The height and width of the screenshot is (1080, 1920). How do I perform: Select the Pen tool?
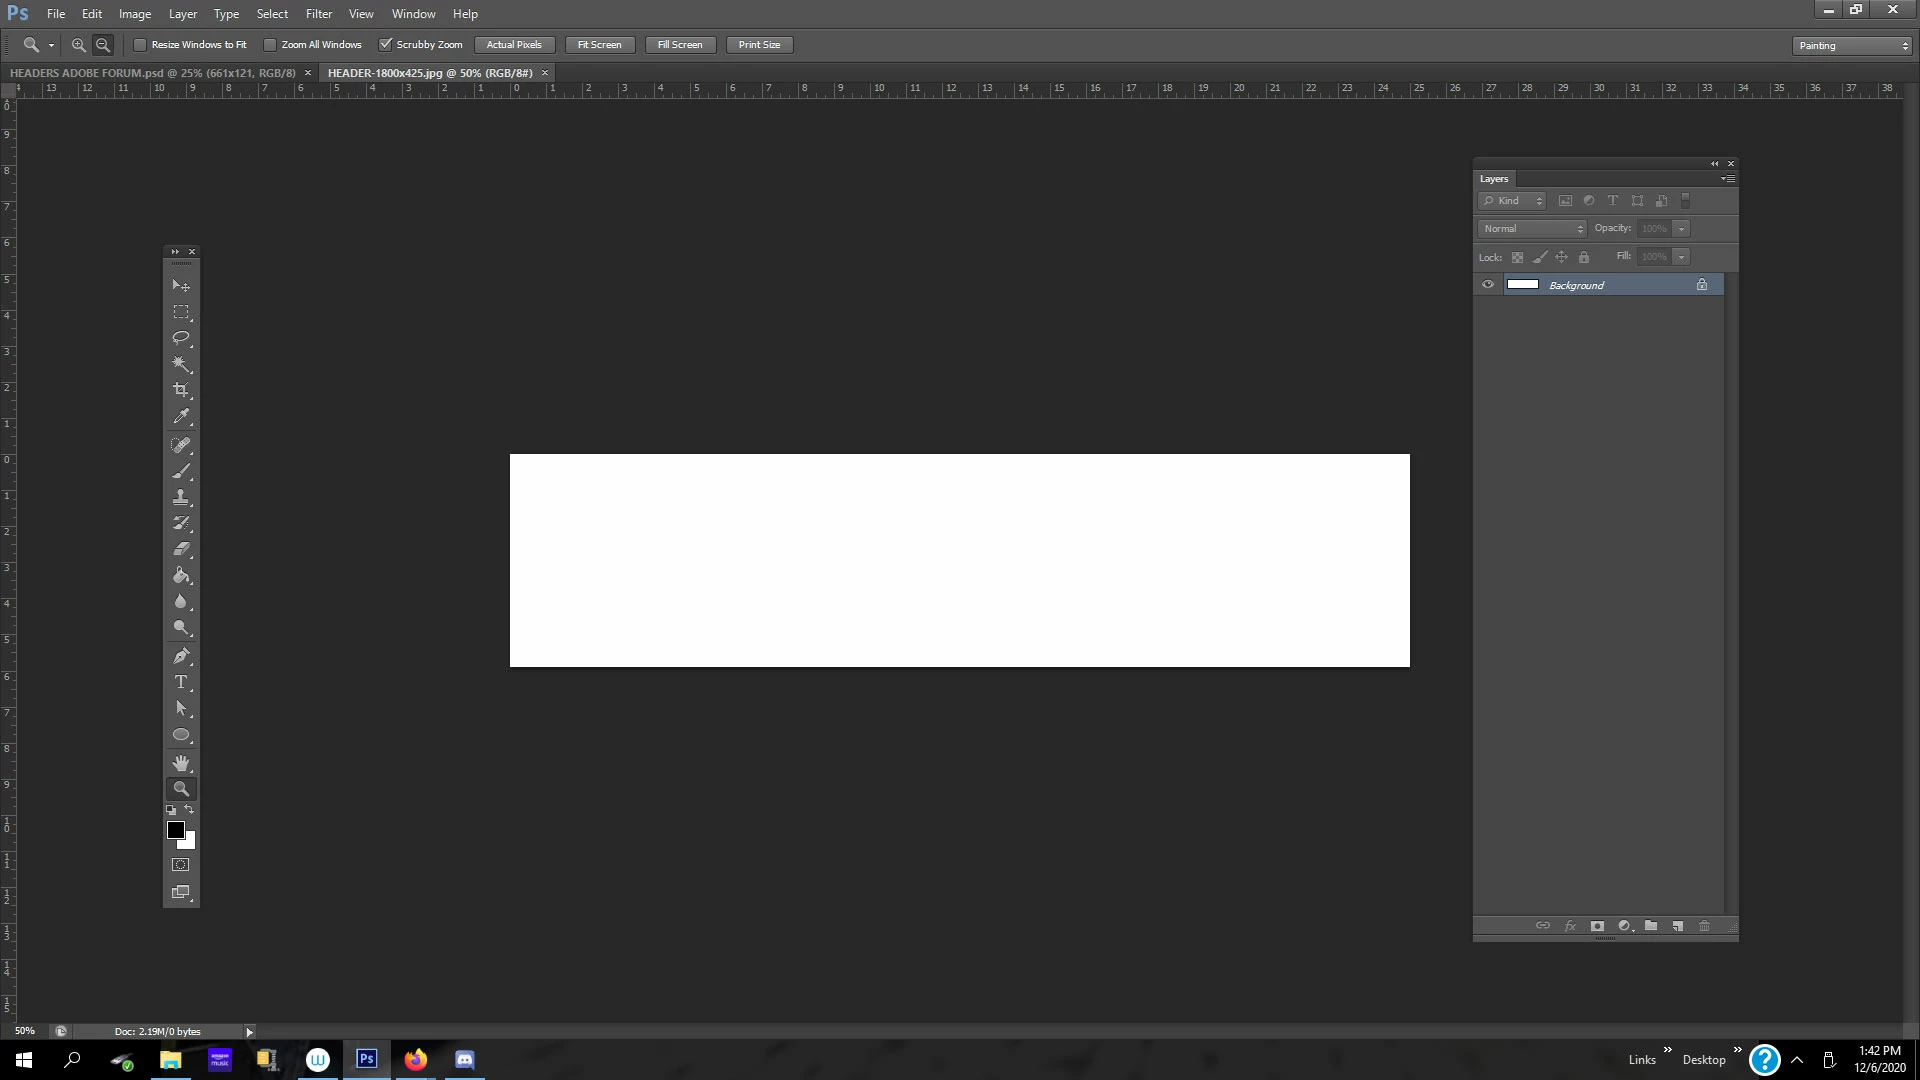[x=181, y=656]
